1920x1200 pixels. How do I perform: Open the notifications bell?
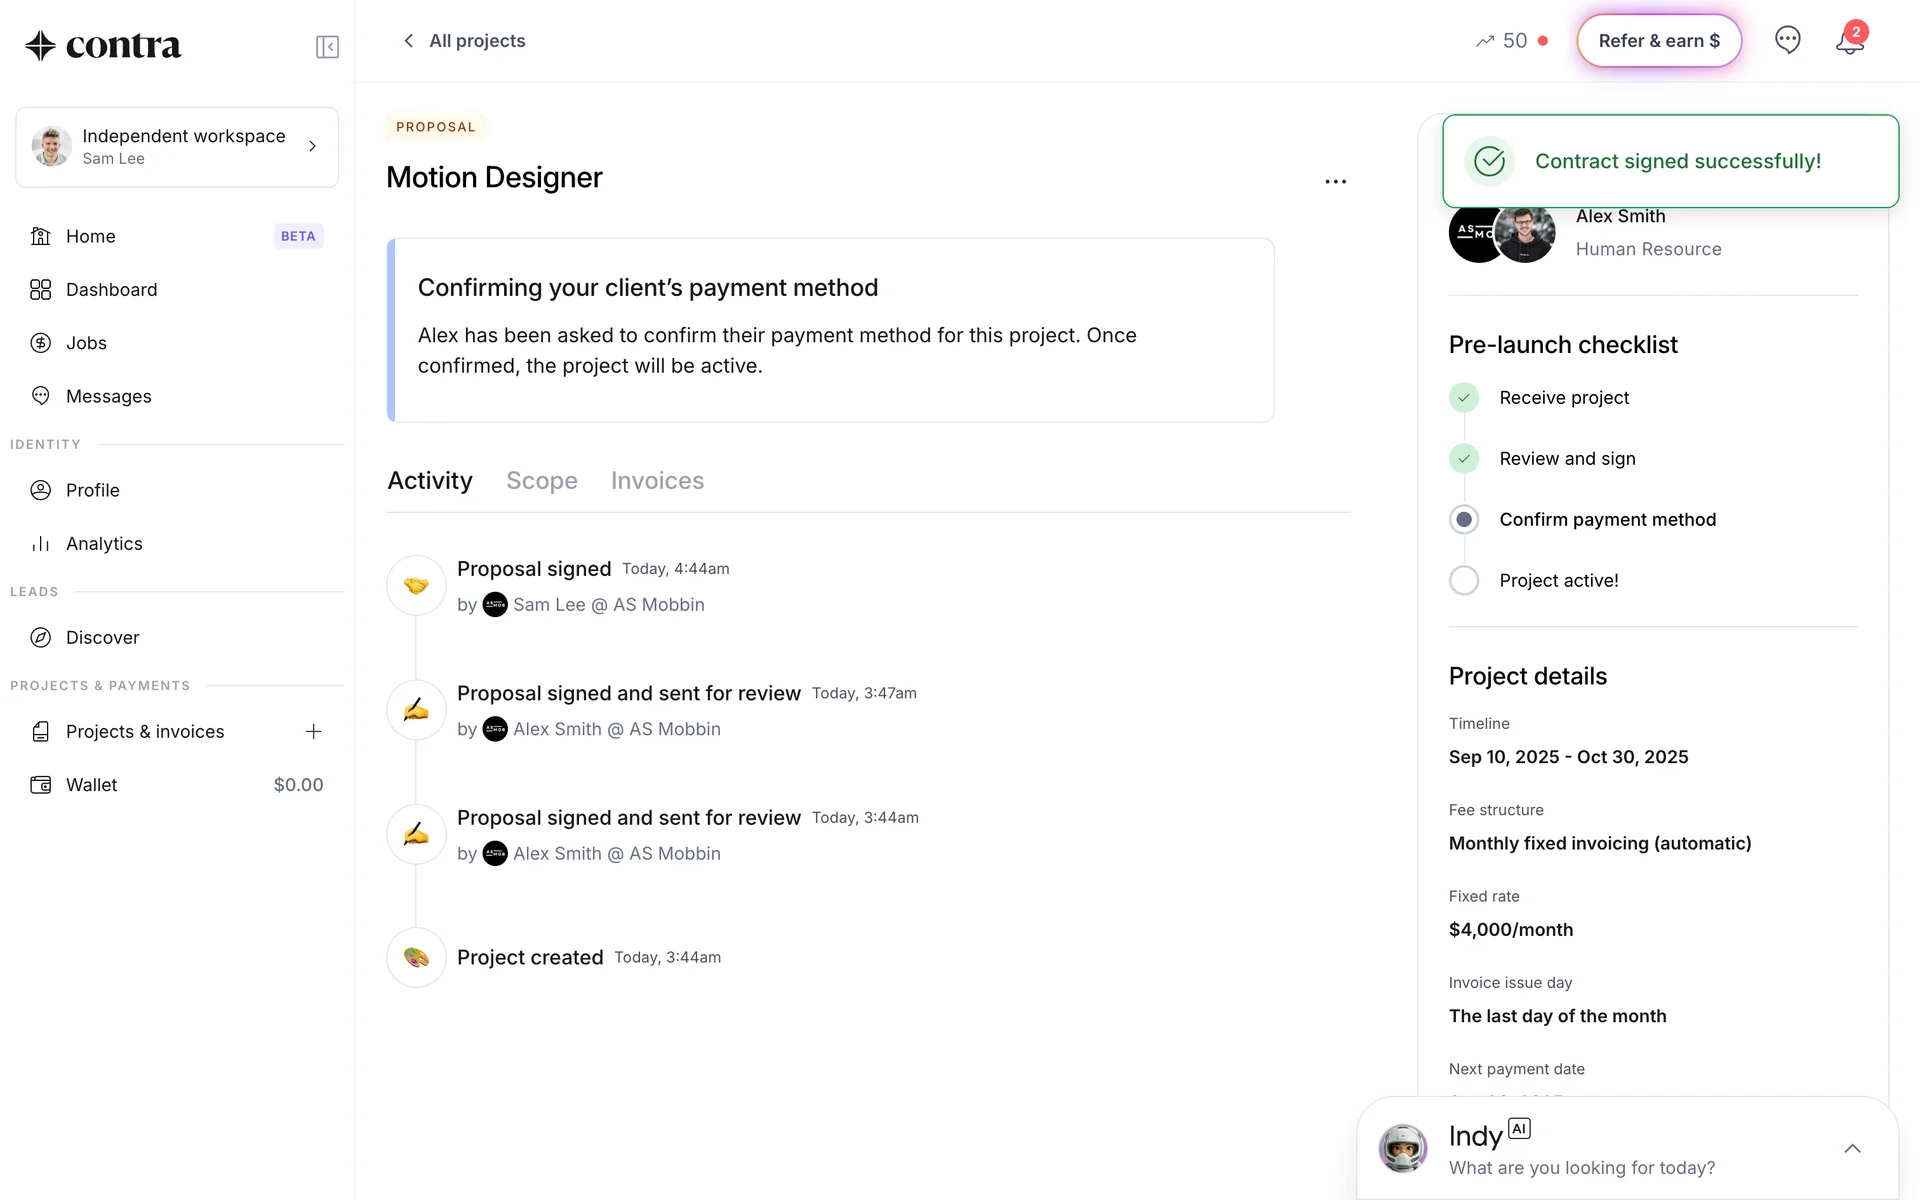coord(1849,41)
